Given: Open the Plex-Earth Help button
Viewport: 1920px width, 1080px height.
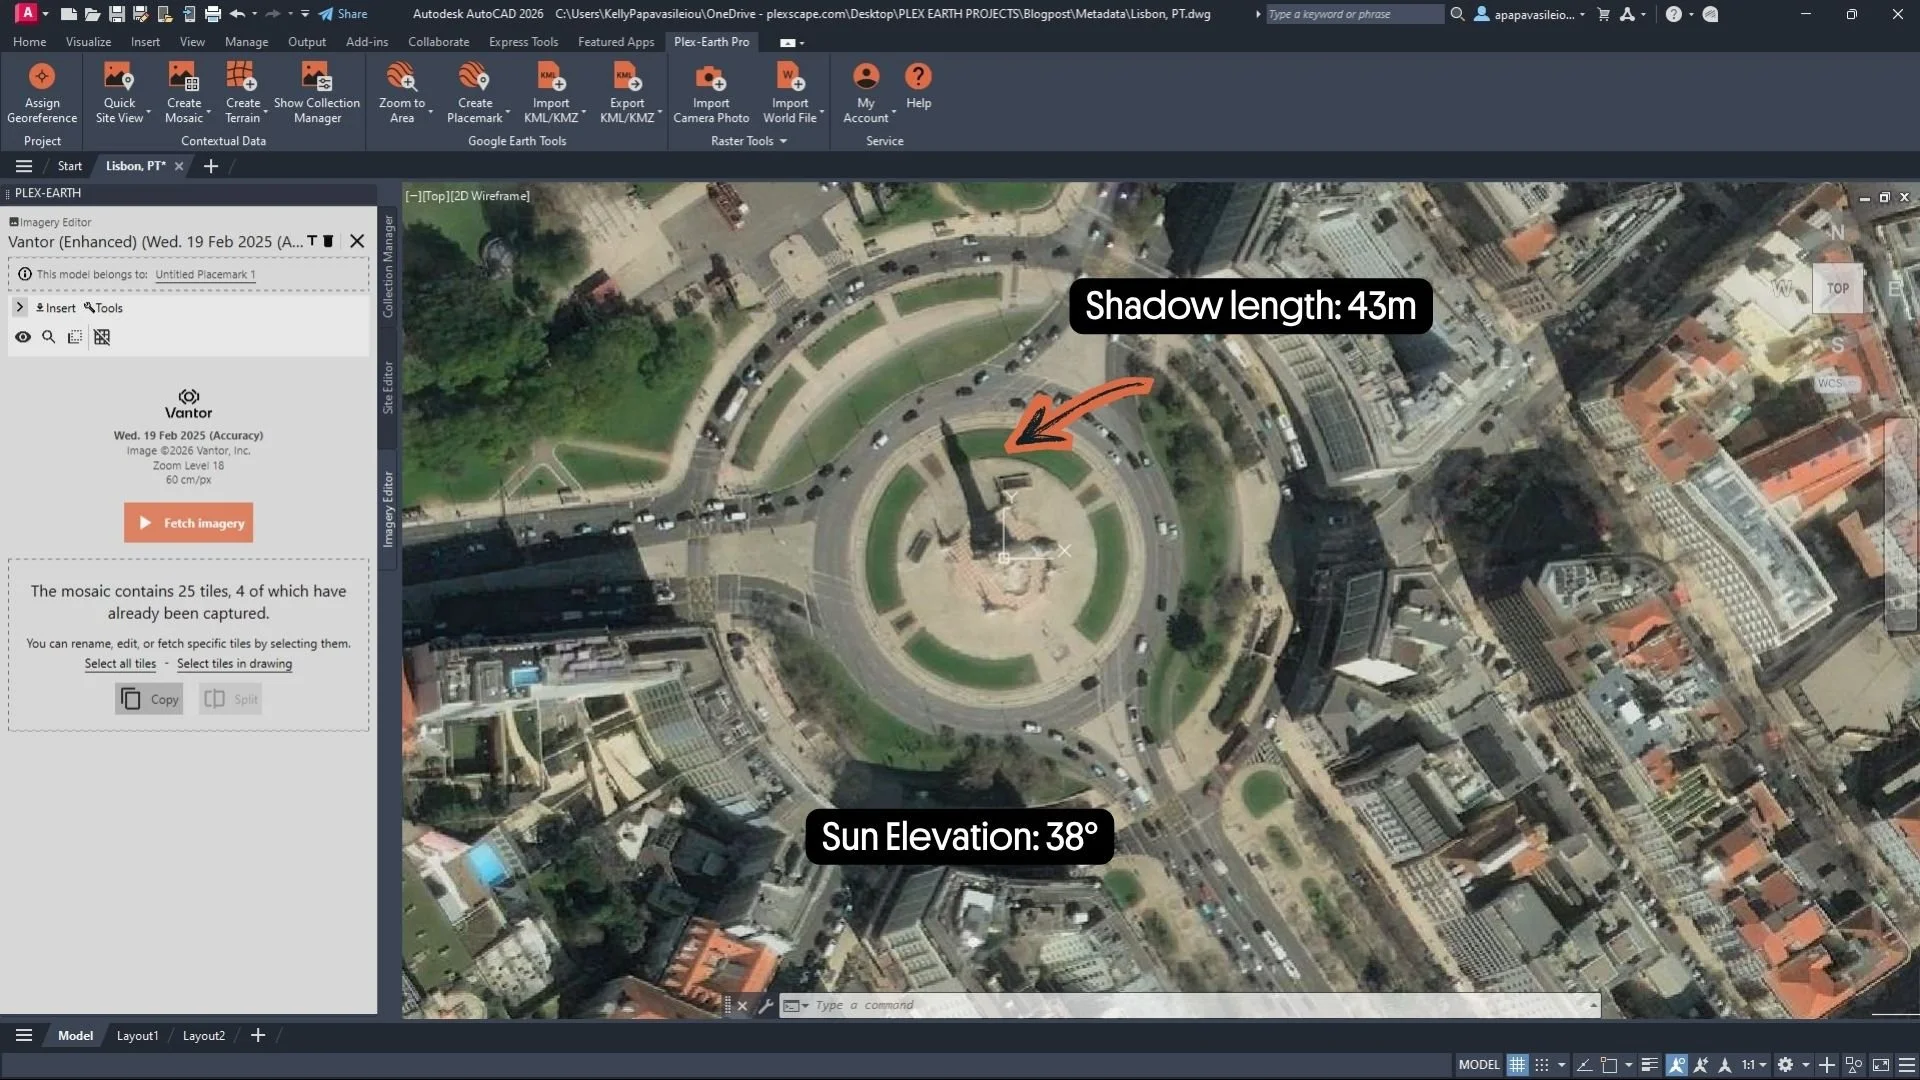Looking at the screenshot, I should (x=918, y=87).
